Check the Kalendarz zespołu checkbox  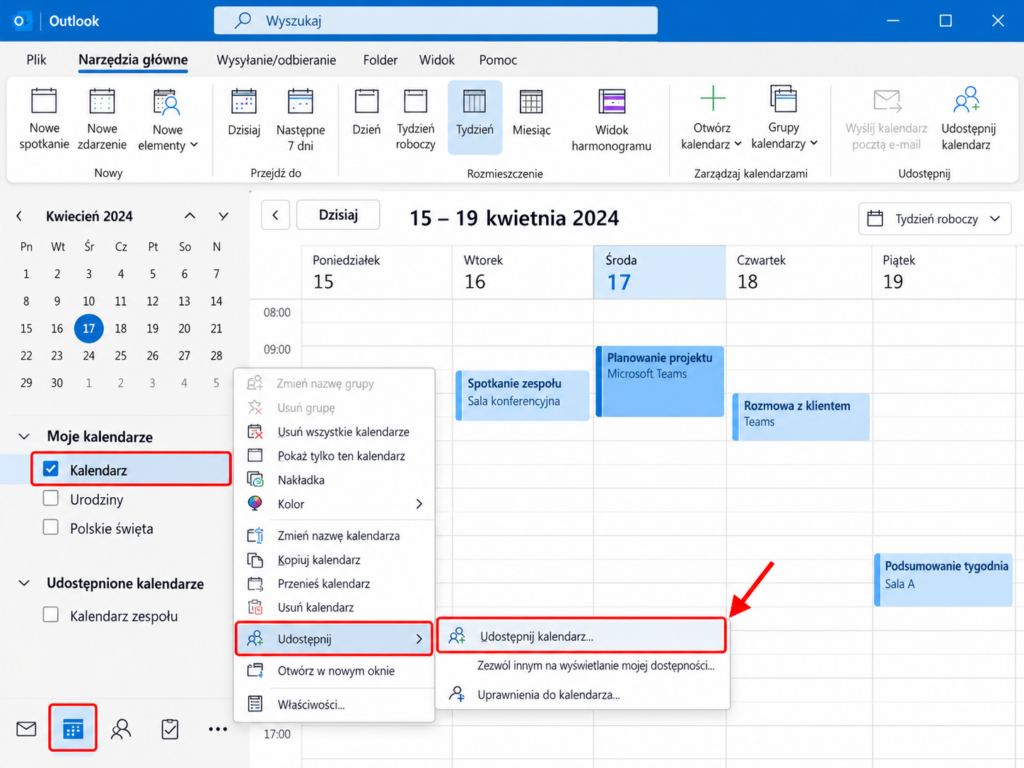point(50,615)
